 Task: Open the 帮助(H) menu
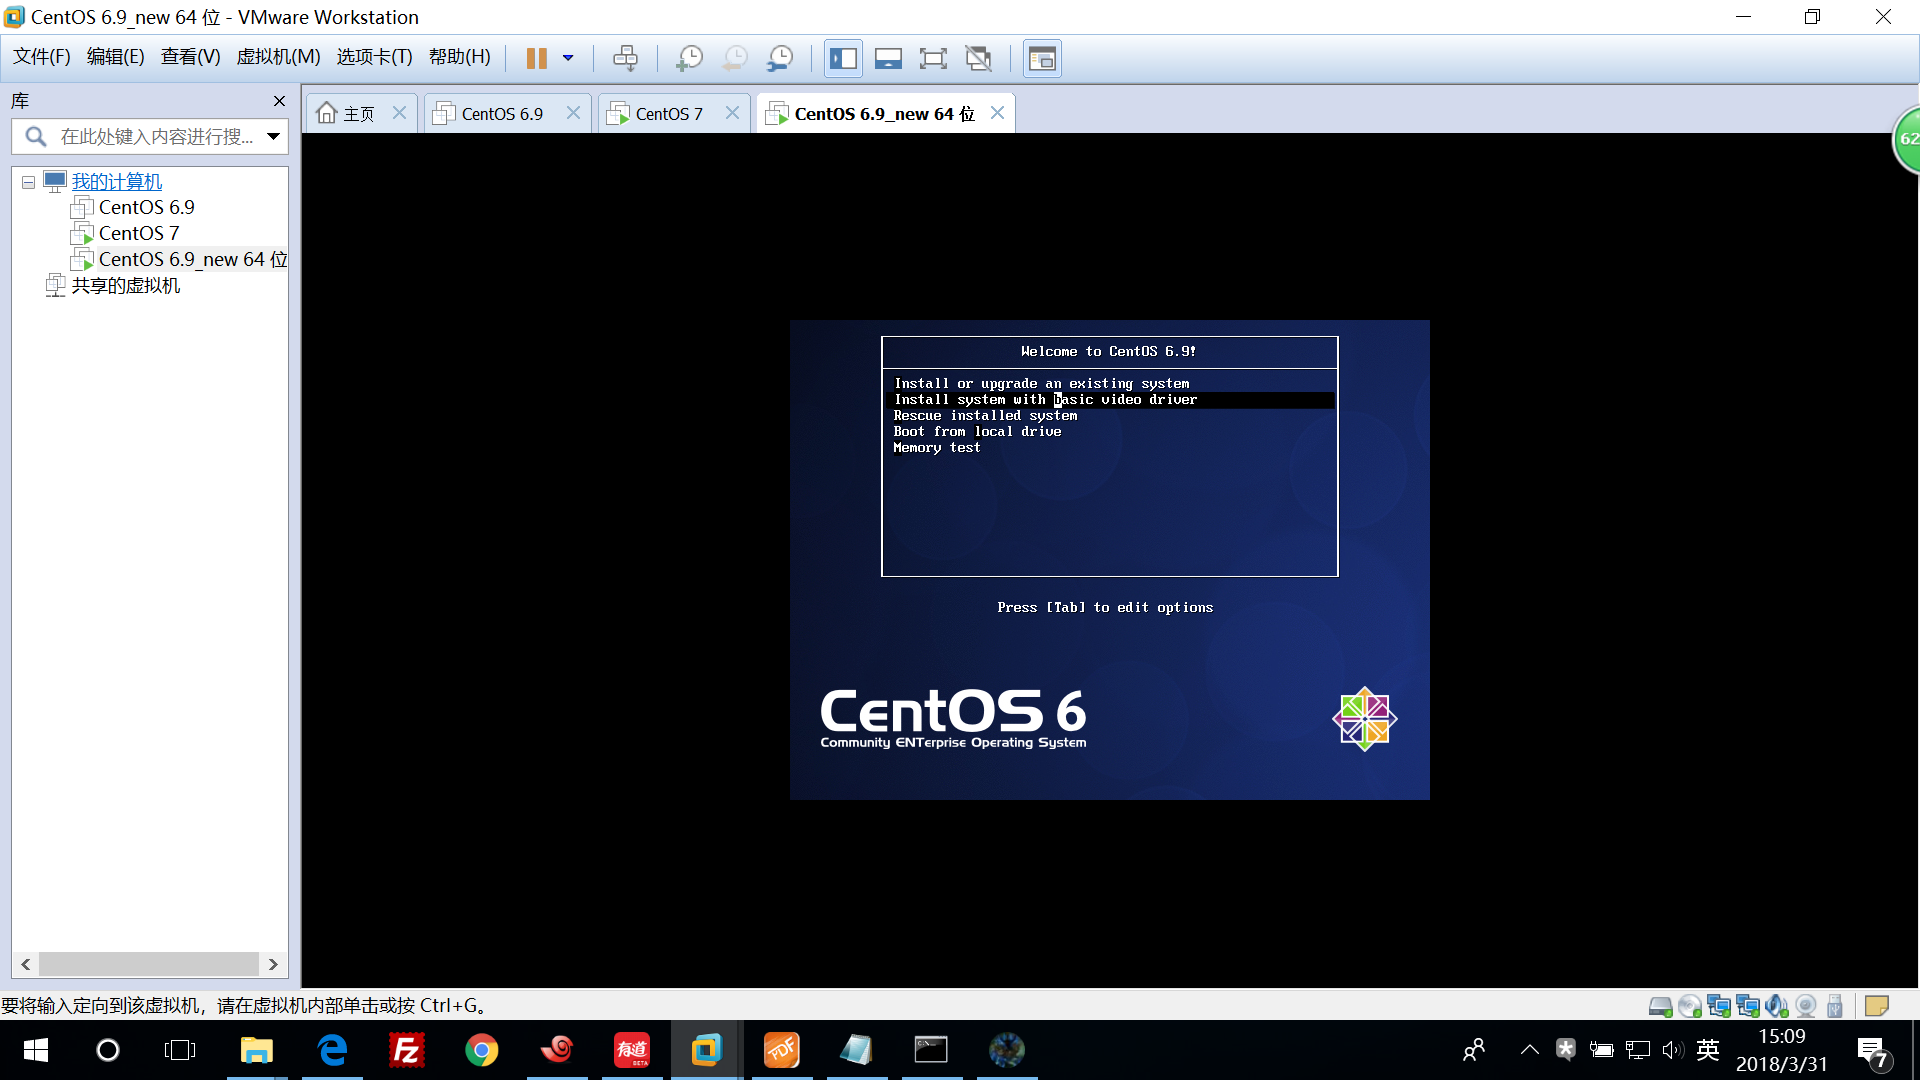click(x=459, y=57)
